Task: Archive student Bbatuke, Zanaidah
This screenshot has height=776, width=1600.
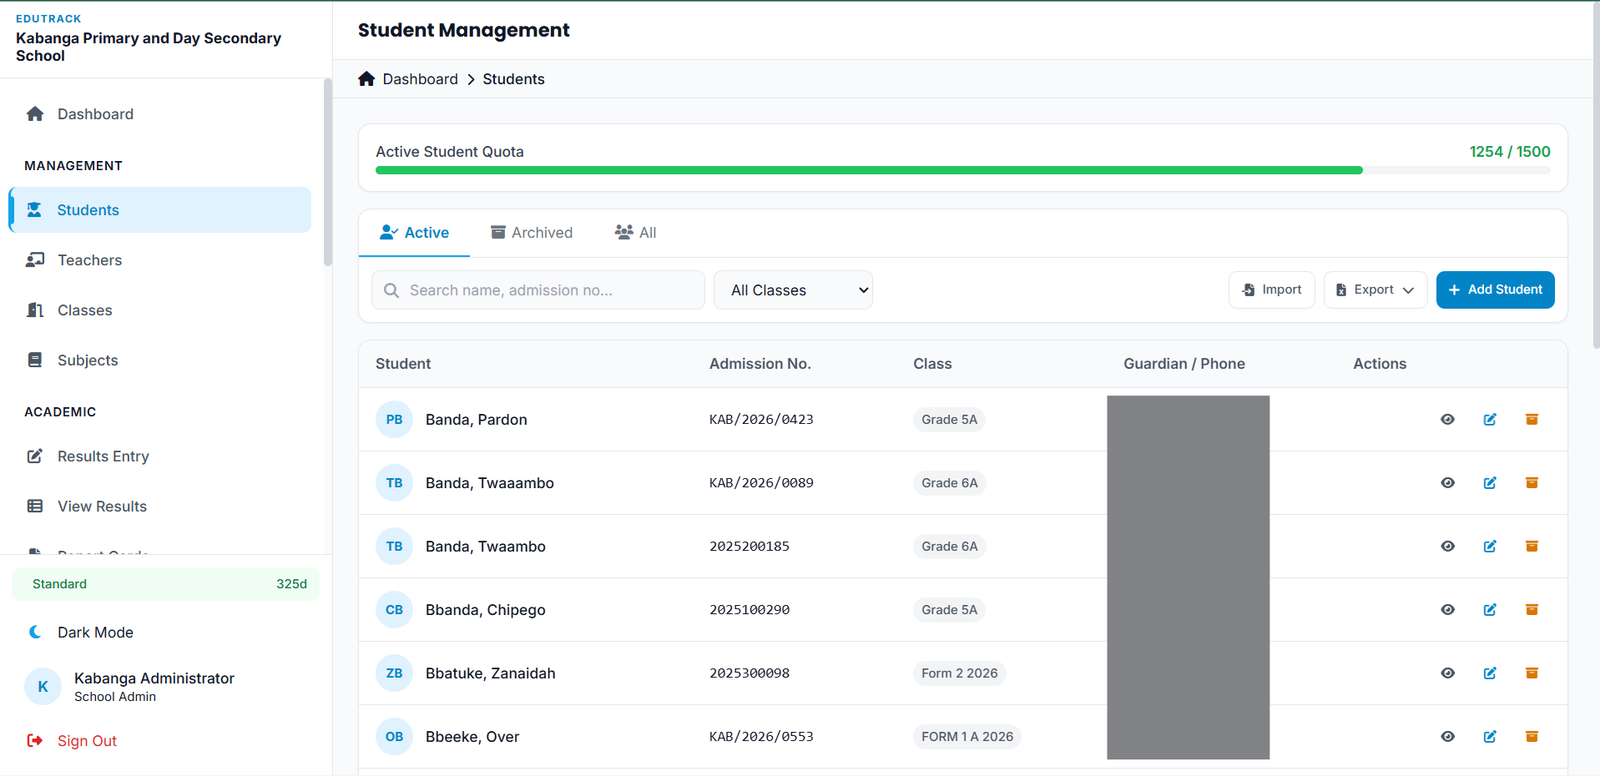Action: (1531, 673)
